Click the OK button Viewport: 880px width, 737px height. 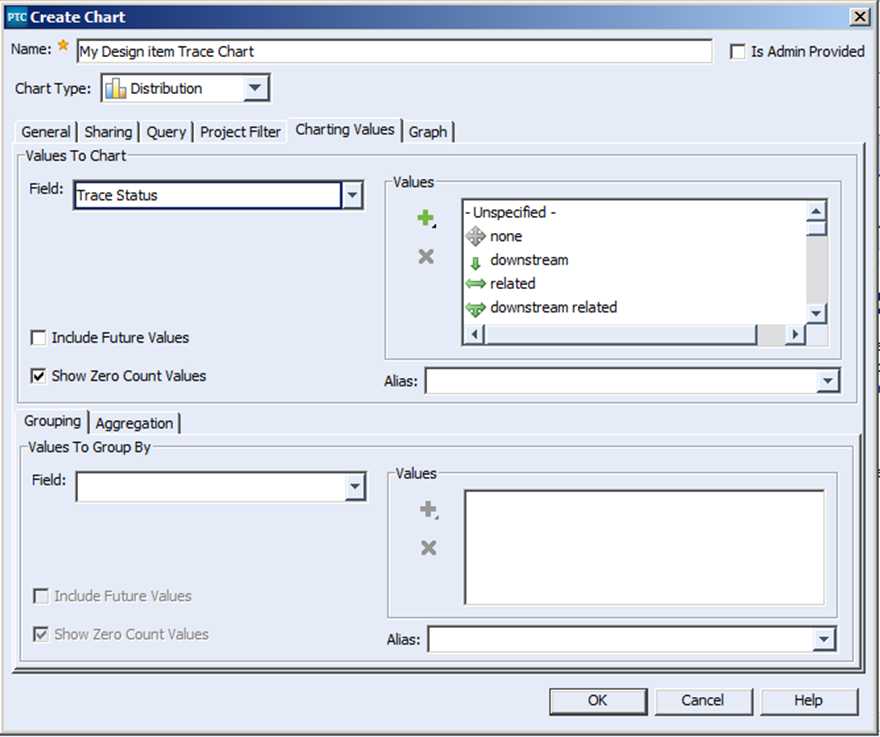click(x=598, y=701)
